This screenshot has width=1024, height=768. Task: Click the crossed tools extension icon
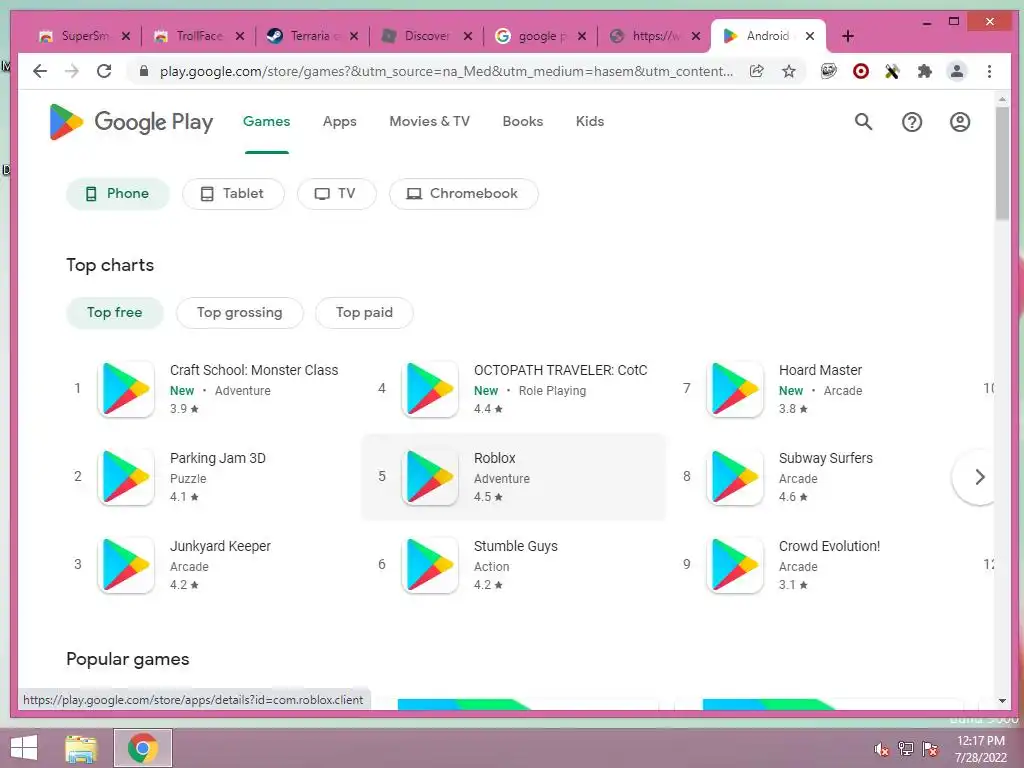pos(892,71)
